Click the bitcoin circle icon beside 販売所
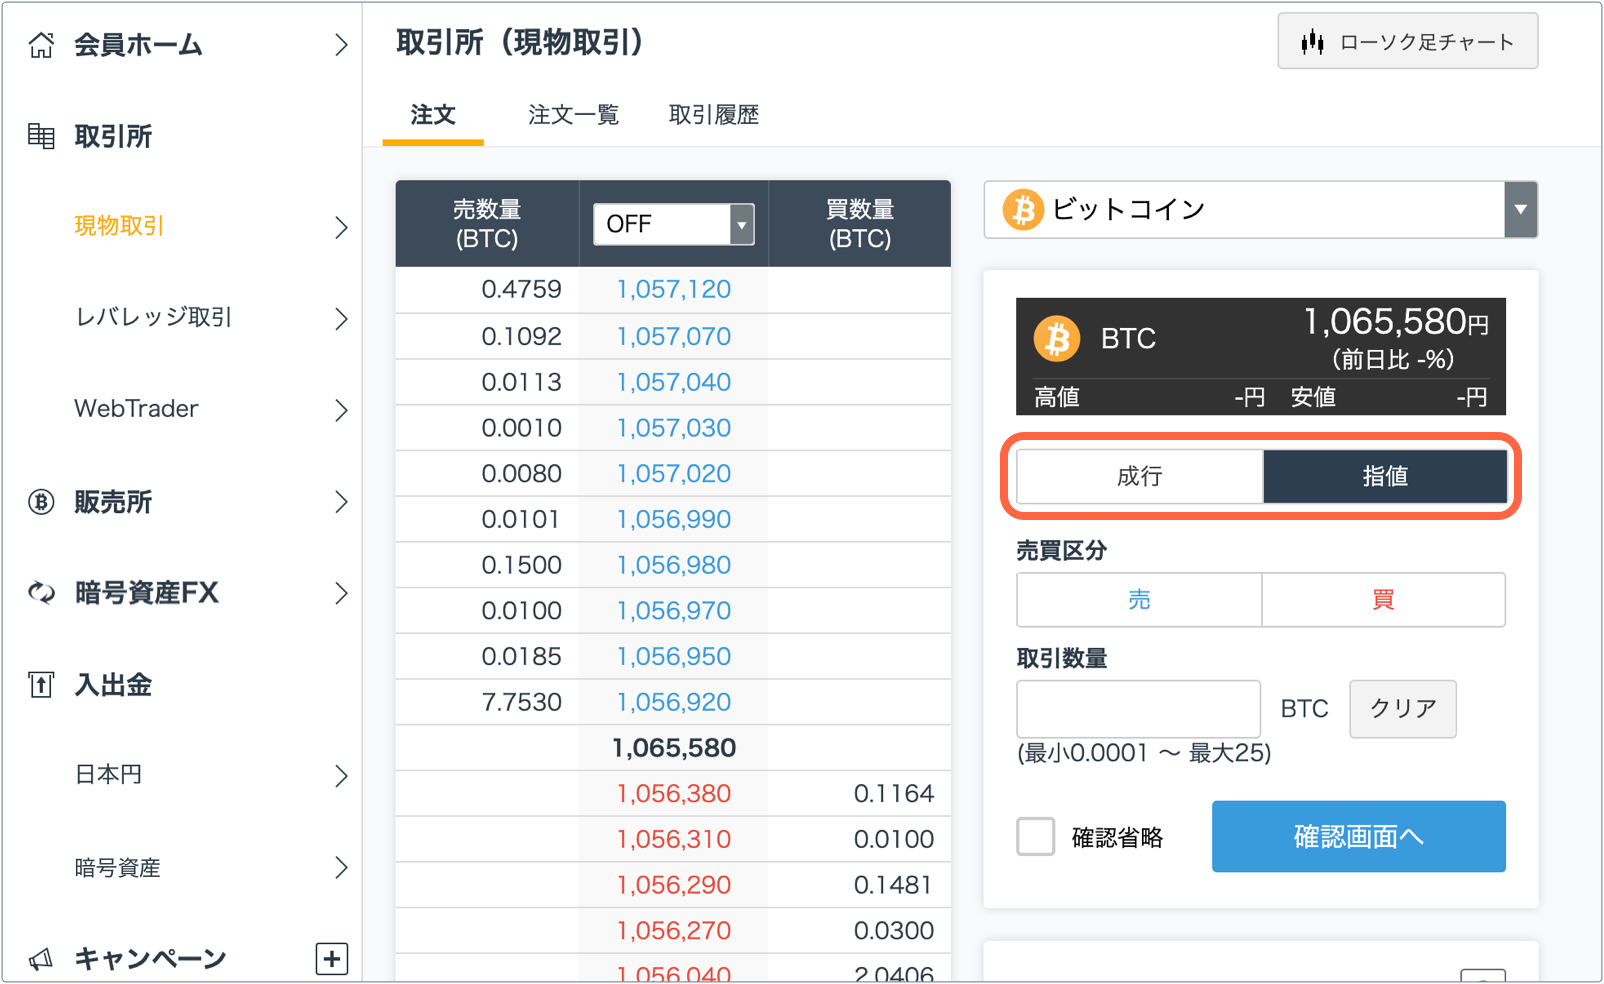 (41, 502)
